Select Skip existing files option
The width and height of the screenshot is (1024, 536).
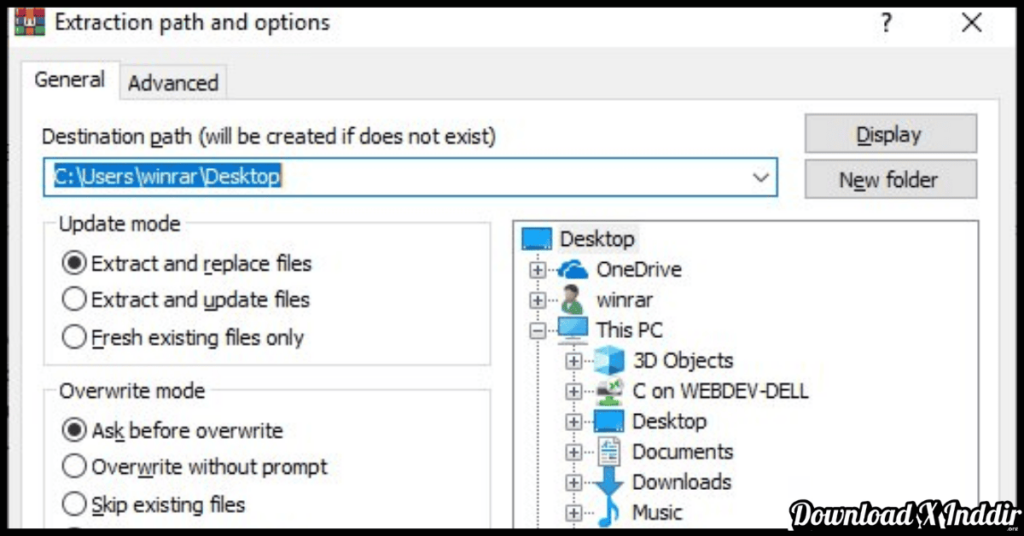[x=74, y=503]
